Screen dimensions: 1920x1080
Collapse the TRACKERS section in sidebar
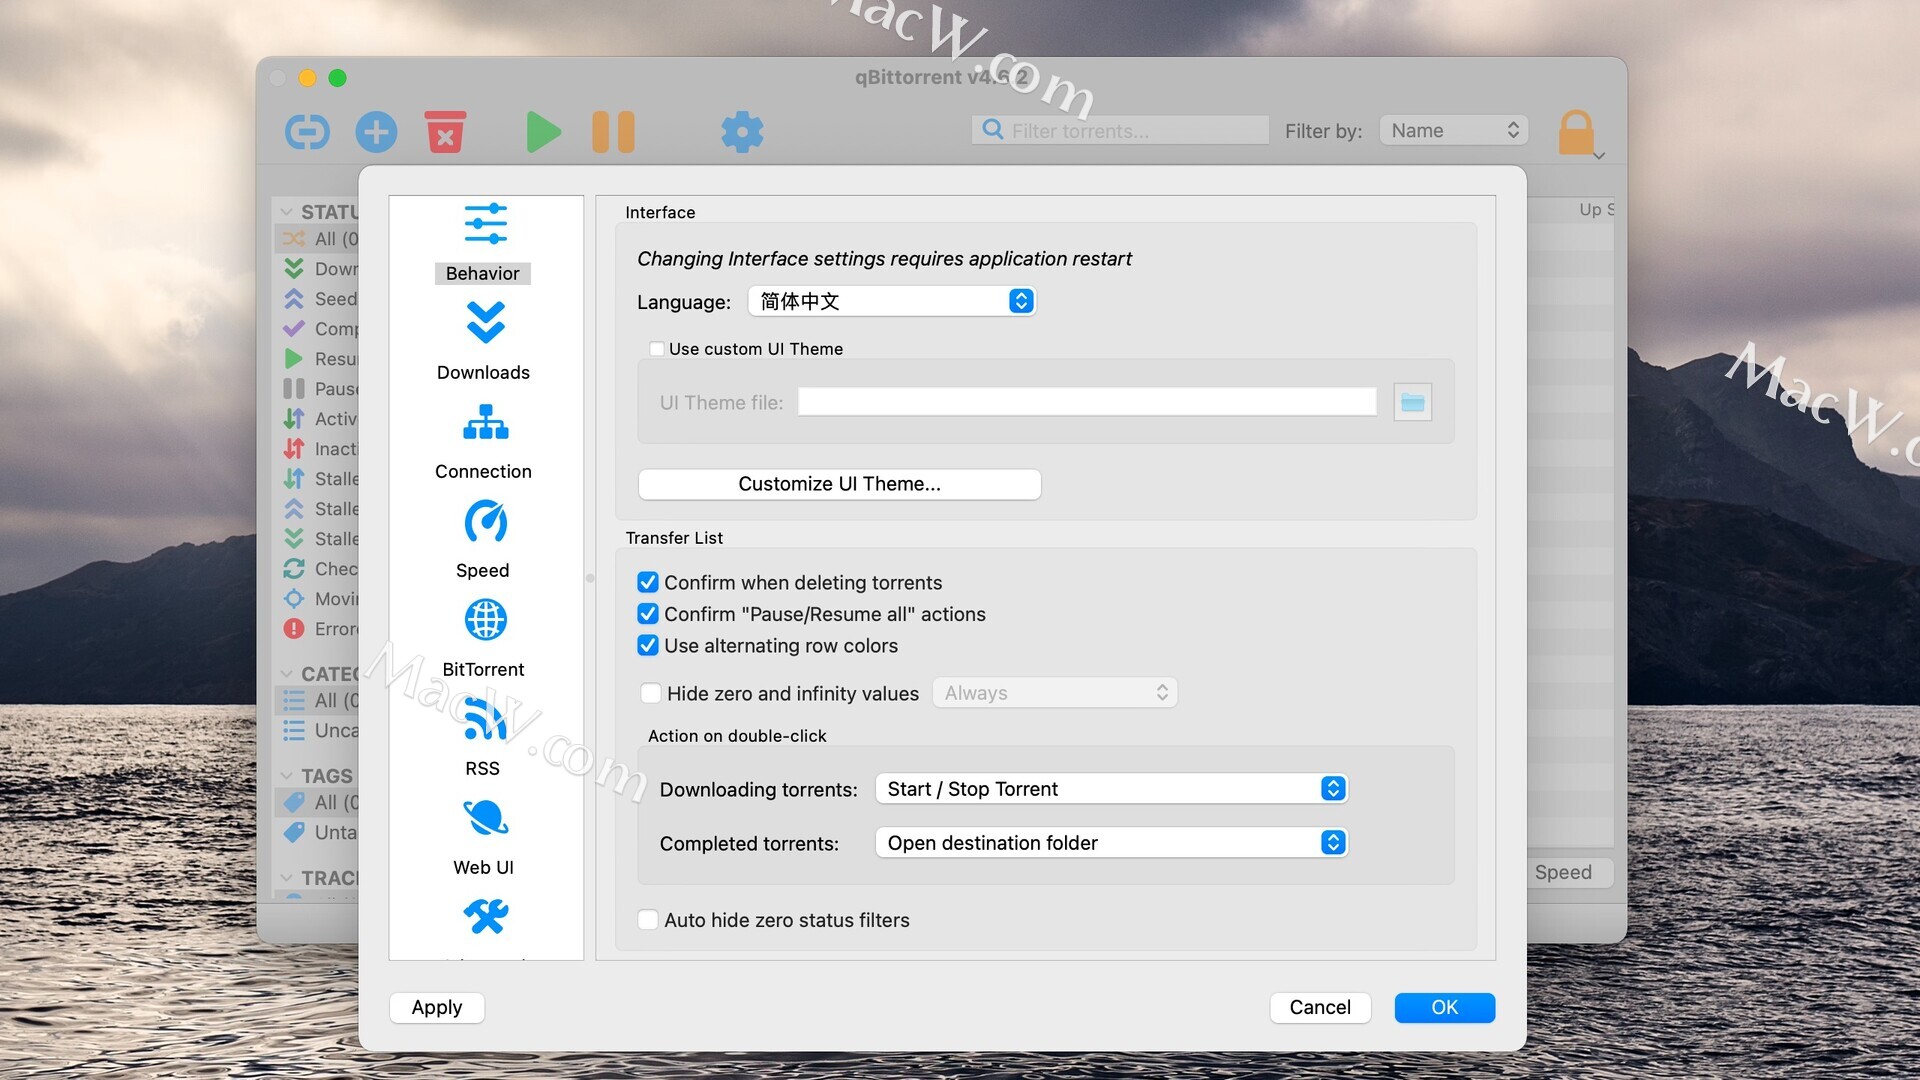[x=287, y=878]
